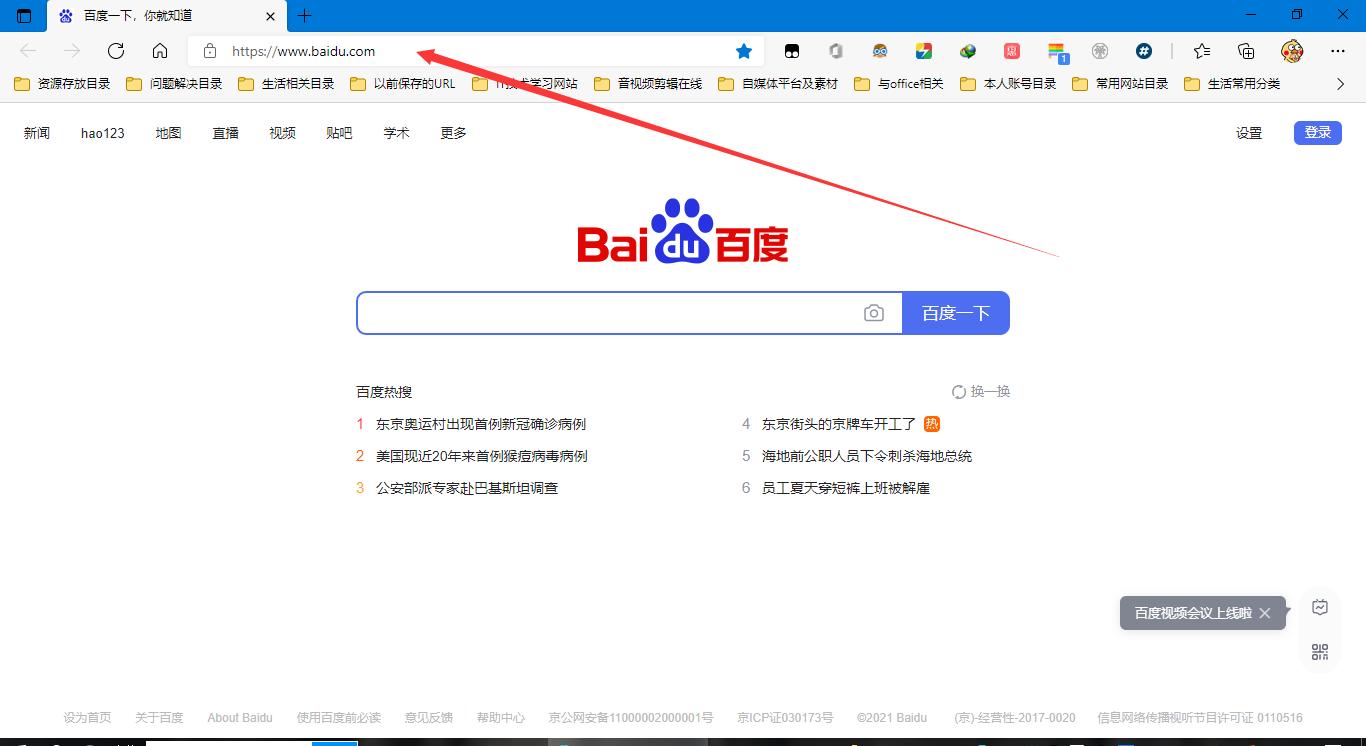The image size is (1366, 746).
Task: Open the camera search icon in search box
Action: point(874,312)
